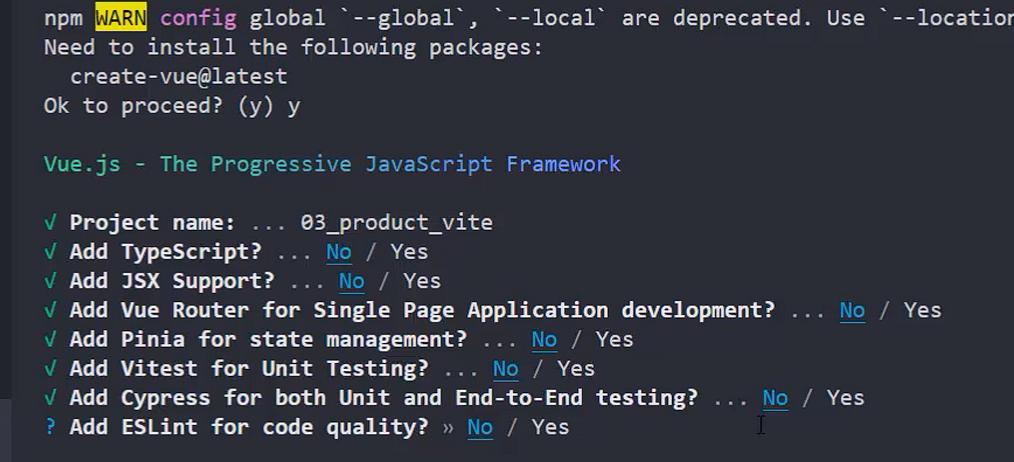1014x462 pixels.
Task: Click the project name 03_product_vite
Action: pyautogui.click(x=396, y=223)
